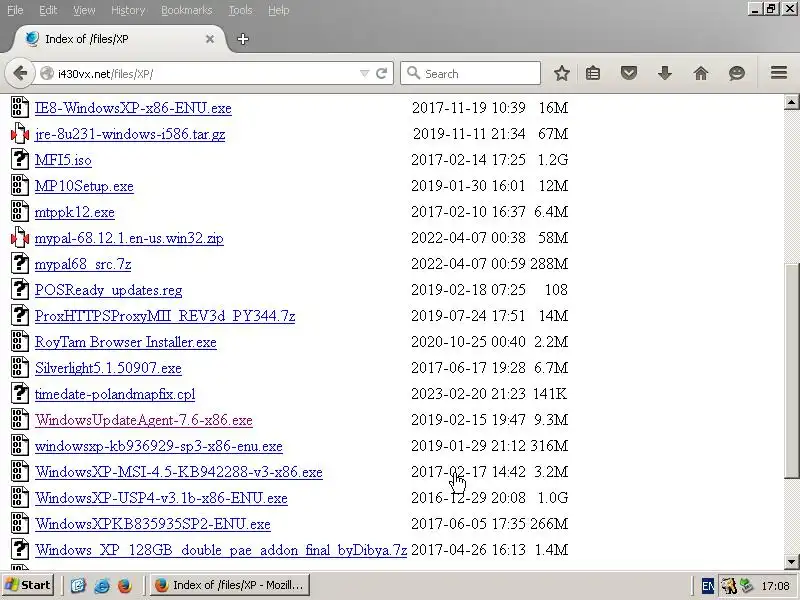Reload the page with the refresh icon
This screenshot has width=800, height=600.
[382, 73]
